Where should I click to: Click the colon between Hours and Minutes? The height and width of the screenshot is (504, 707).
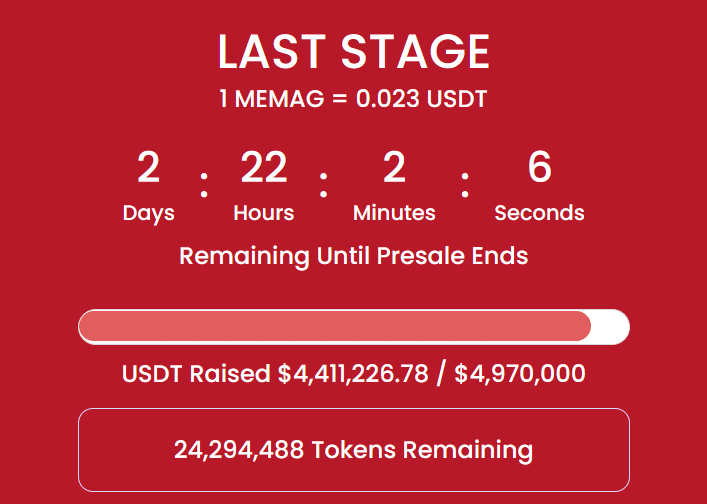[x=323, y=185]
